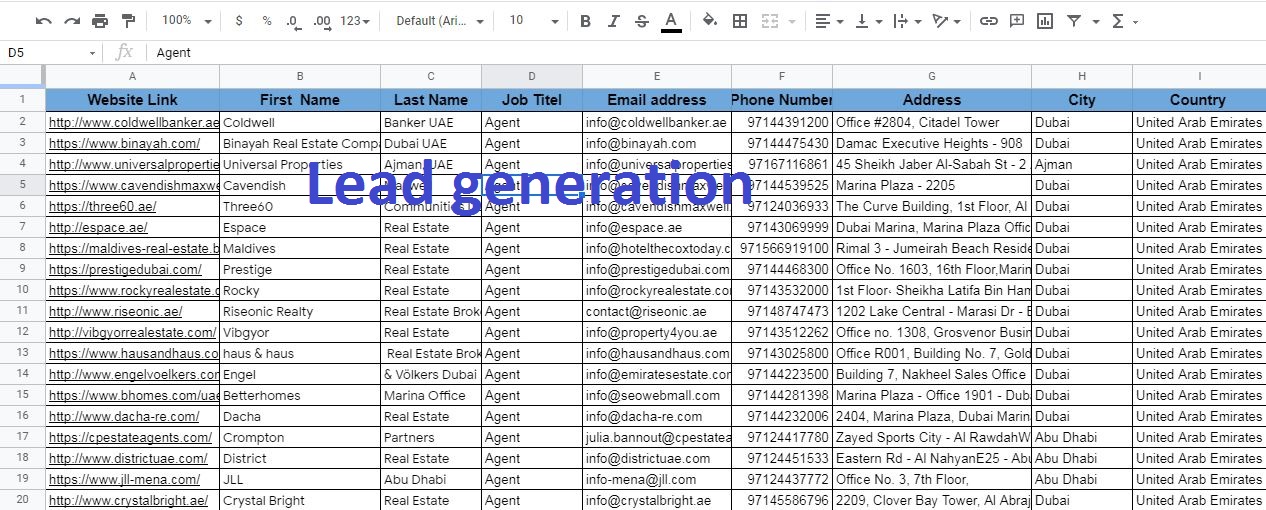Add a comment using the toolbar icon

(x=1016, y=21)
